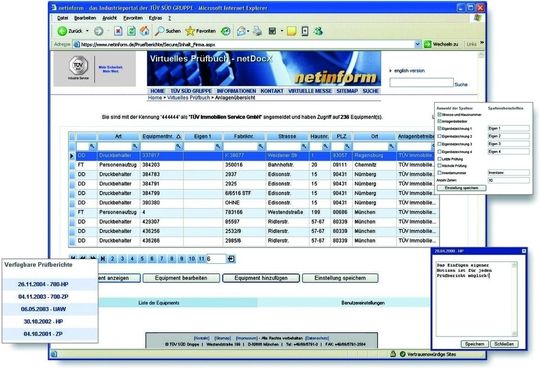Screen dimensions: 540x370
Task: Click Einstellung speichern below the table
Action: pyautogui.click(x=340, y=278)
